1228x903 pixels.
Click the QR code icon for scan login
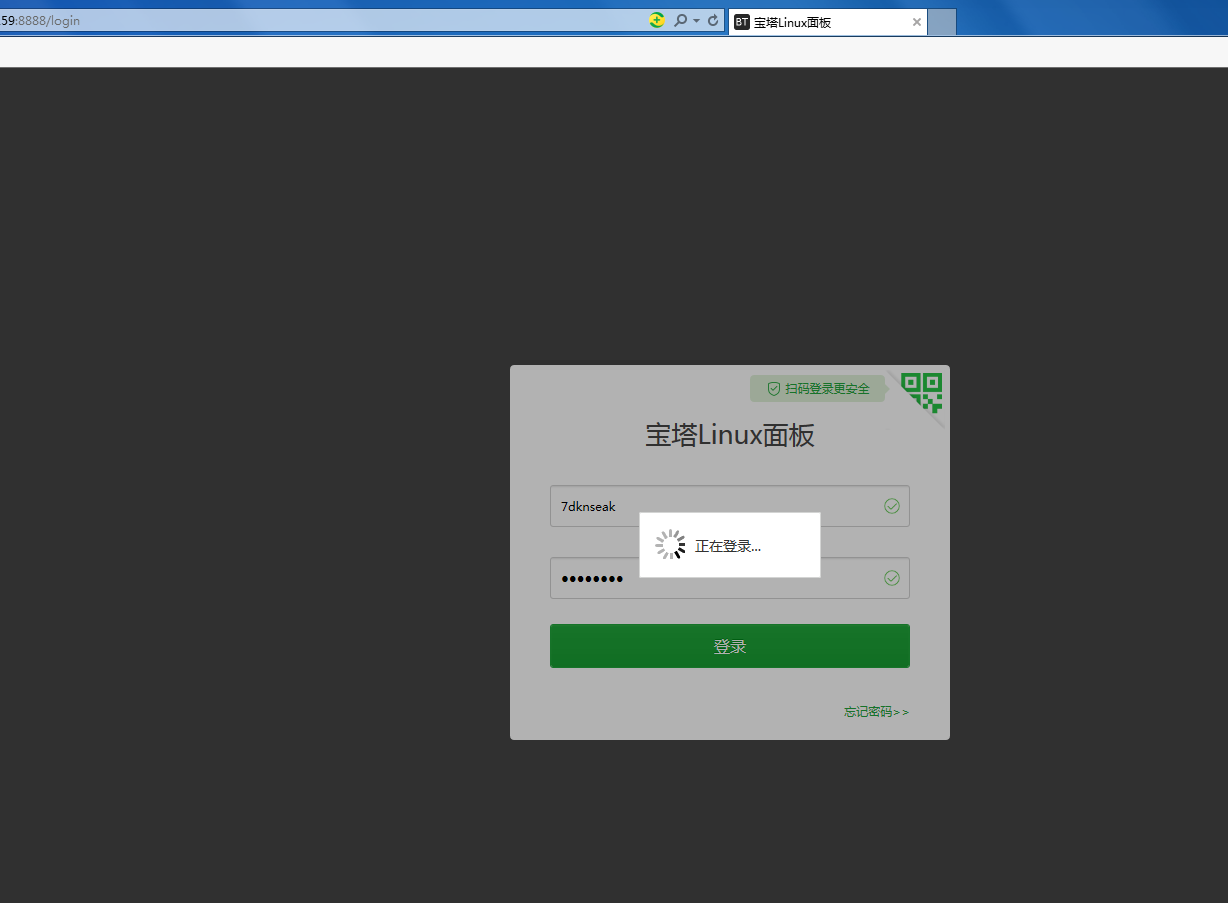921,392
